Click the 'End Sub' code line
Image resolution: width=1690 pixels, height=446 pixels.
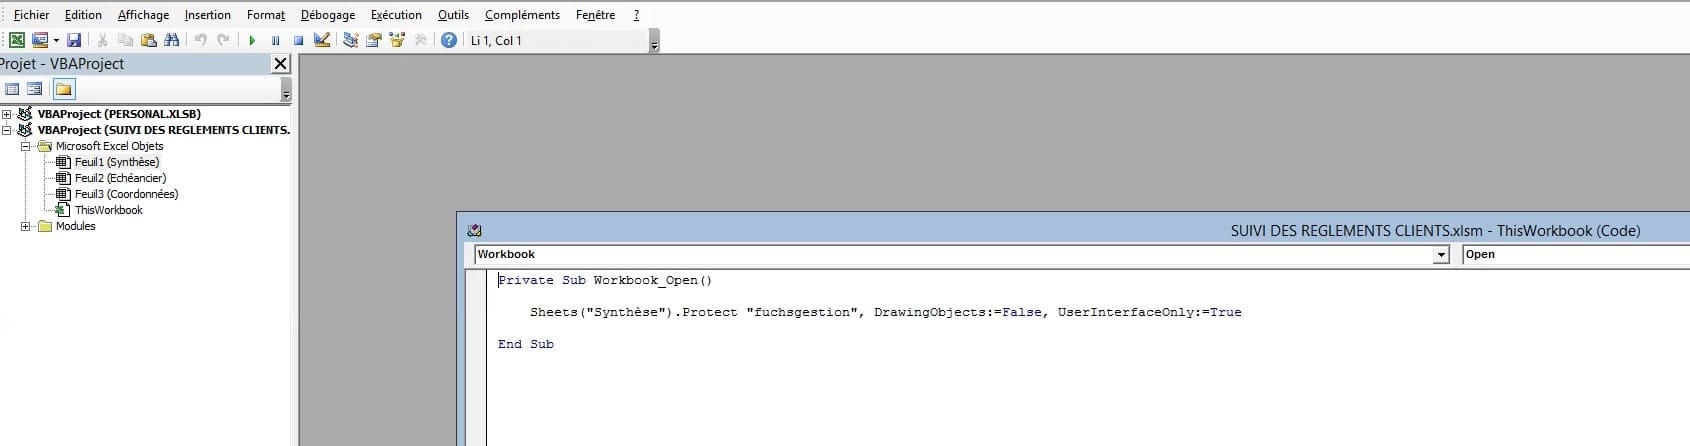point(526,344)
